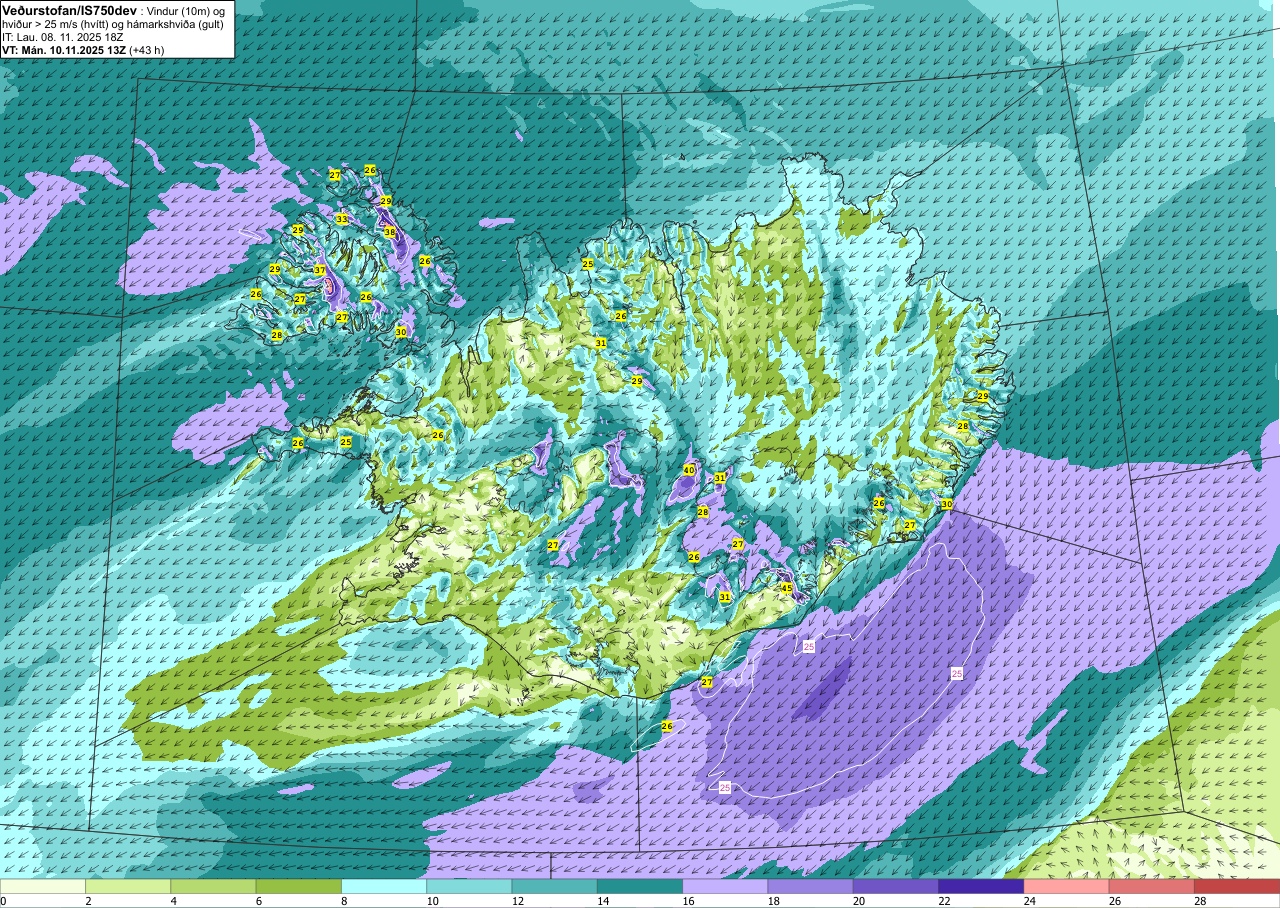1280x908 pixels.
Task: Click the '0' tick on the legend scale
Action: pyautogui.click(x=3, y=901)
